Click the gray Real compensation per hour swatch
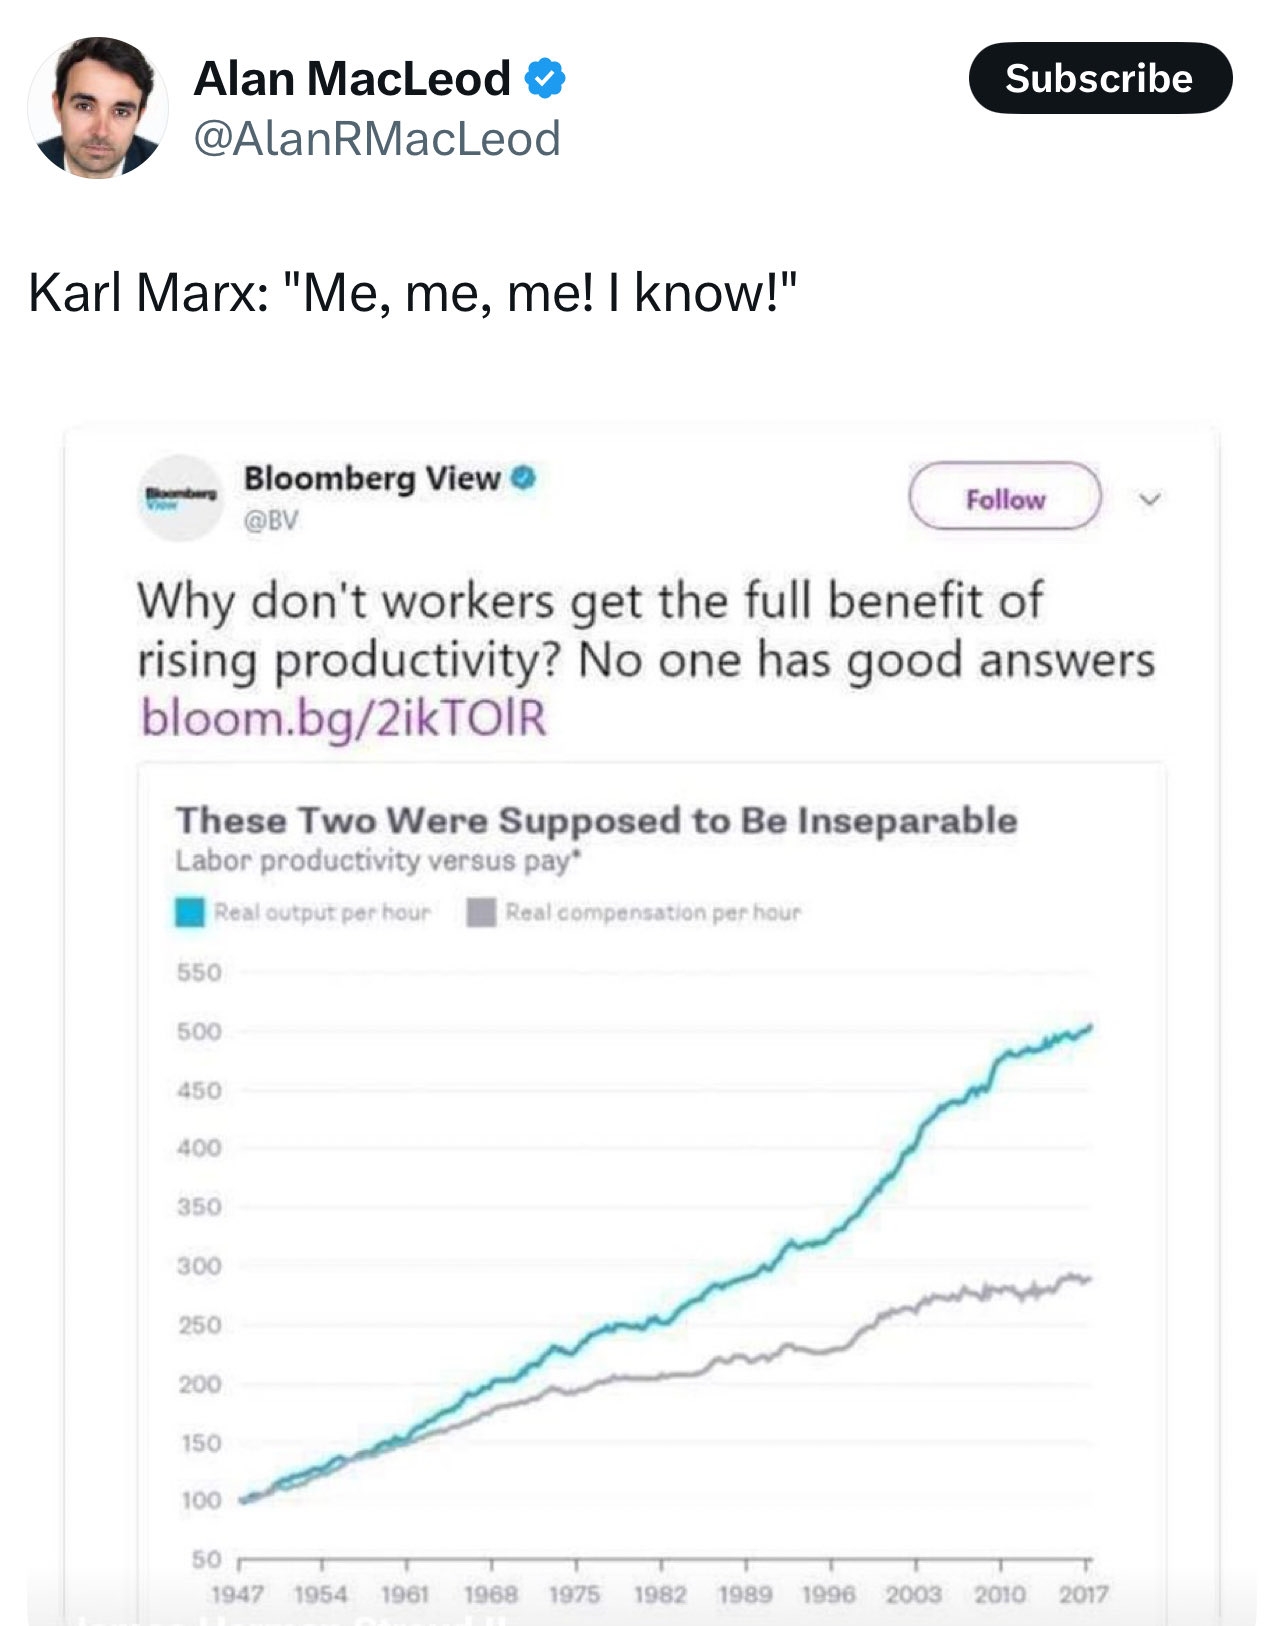The image size is (1284, 1626). coord(481,912)
